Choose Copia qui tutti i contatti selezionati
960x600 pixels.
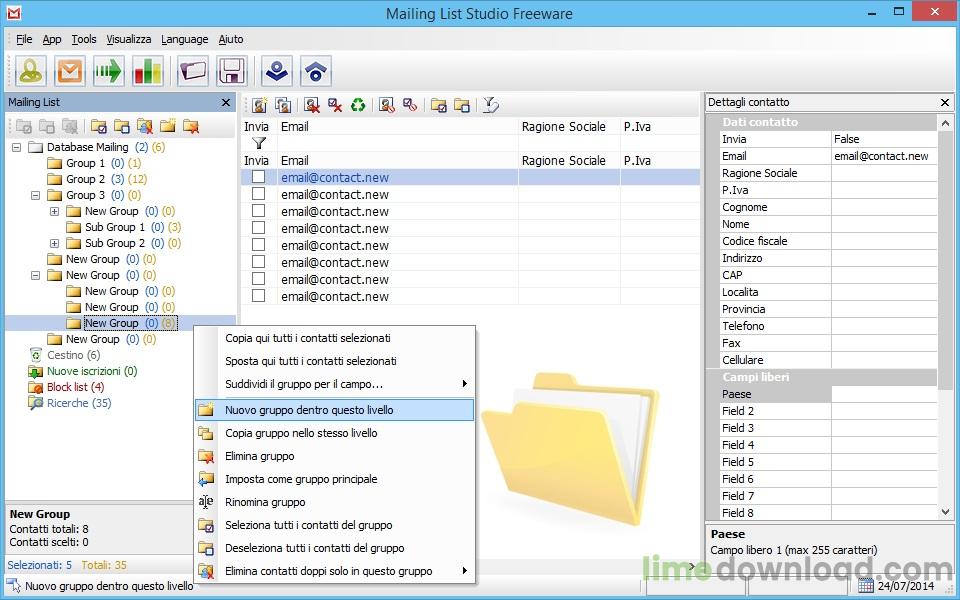(335, 338)
